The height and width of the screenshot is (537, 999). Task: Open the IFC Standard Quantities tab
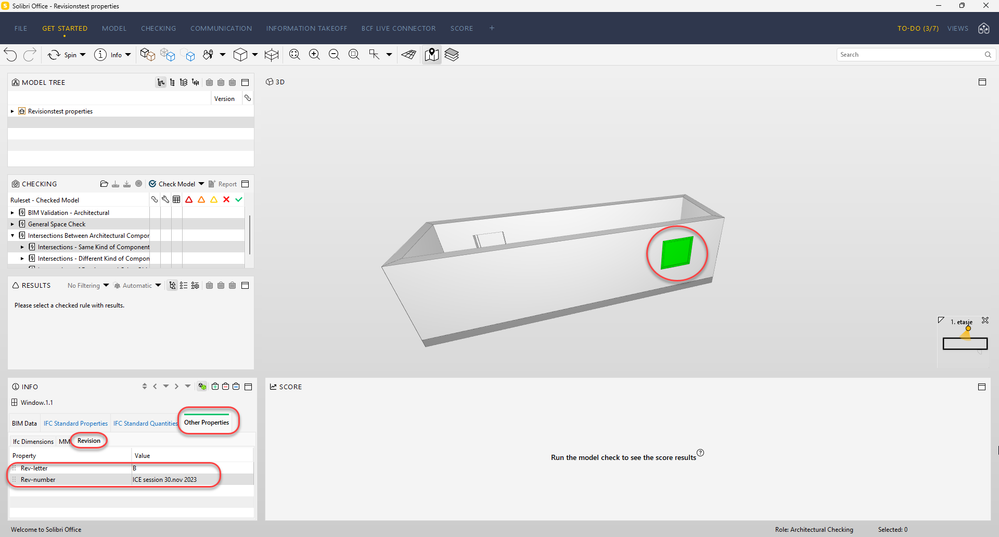pos(145,424)
